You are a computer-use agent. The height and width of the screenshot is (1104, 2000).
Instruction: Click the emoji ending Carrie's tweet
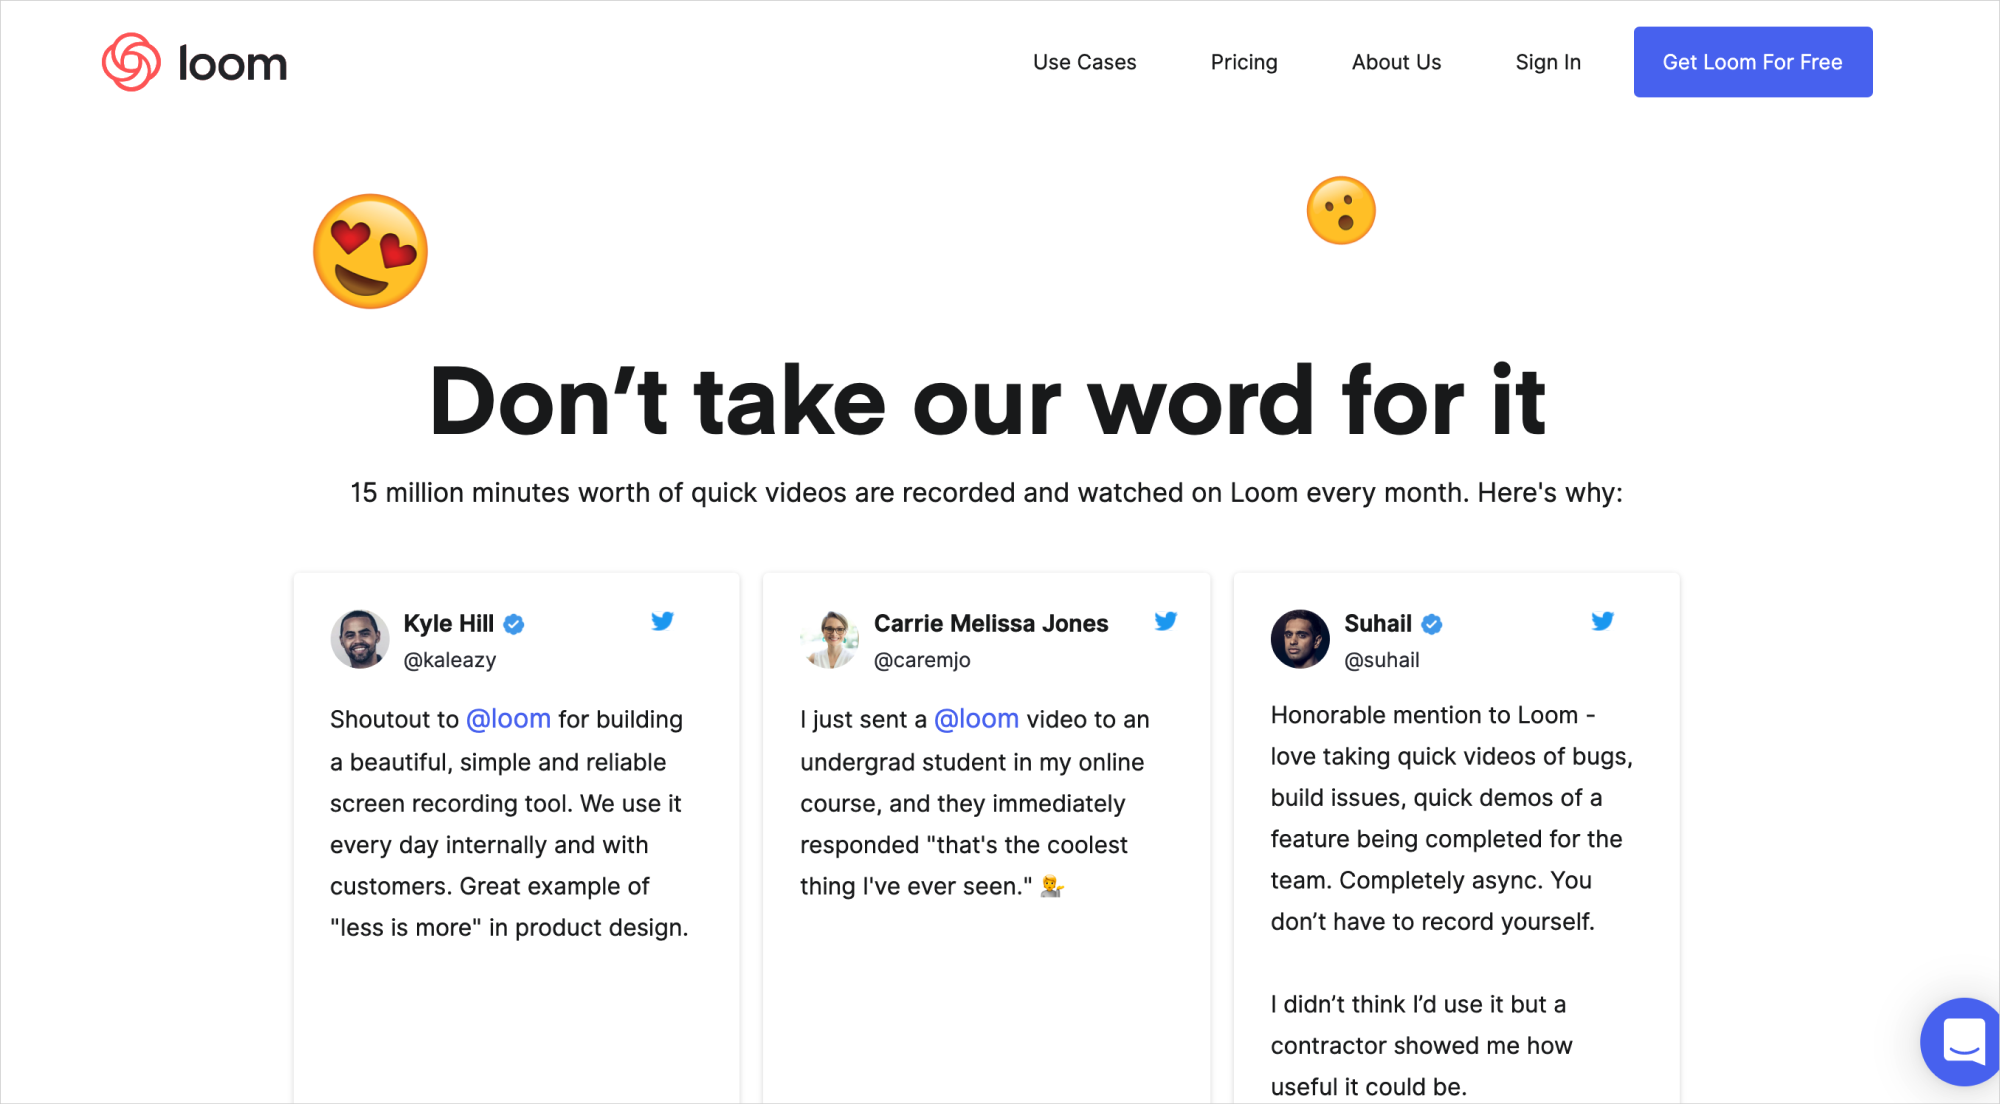pos(1052,886)
